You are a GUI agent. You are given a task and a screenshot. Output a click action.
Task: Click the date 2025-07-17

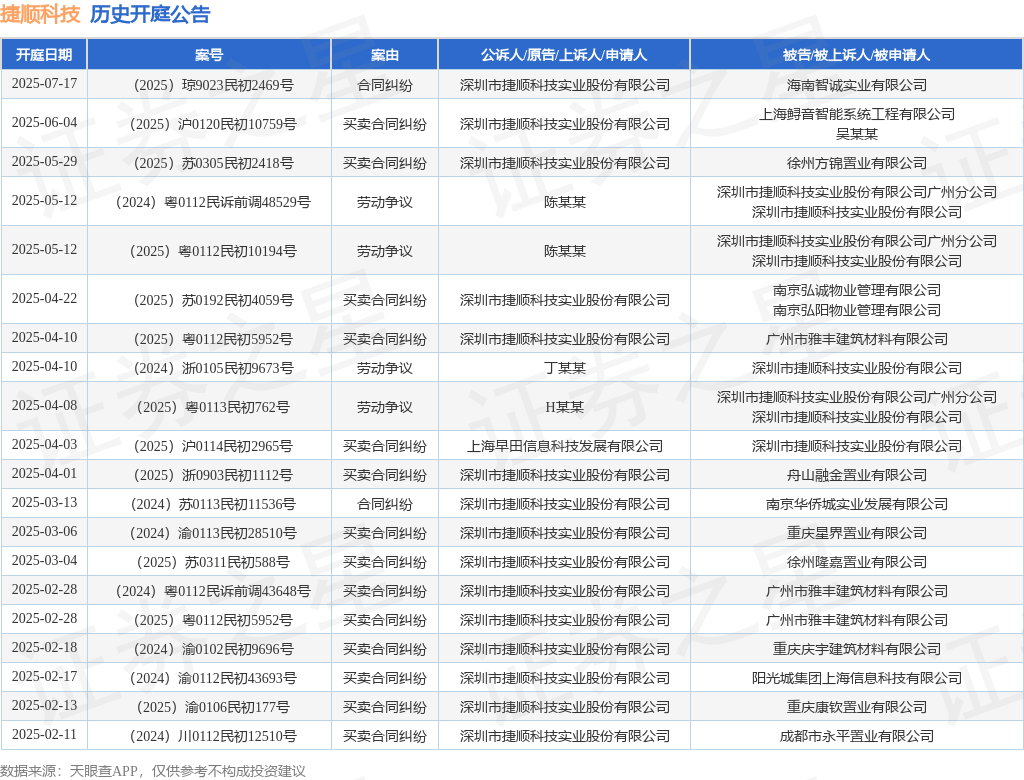click(x=44, y=84)
